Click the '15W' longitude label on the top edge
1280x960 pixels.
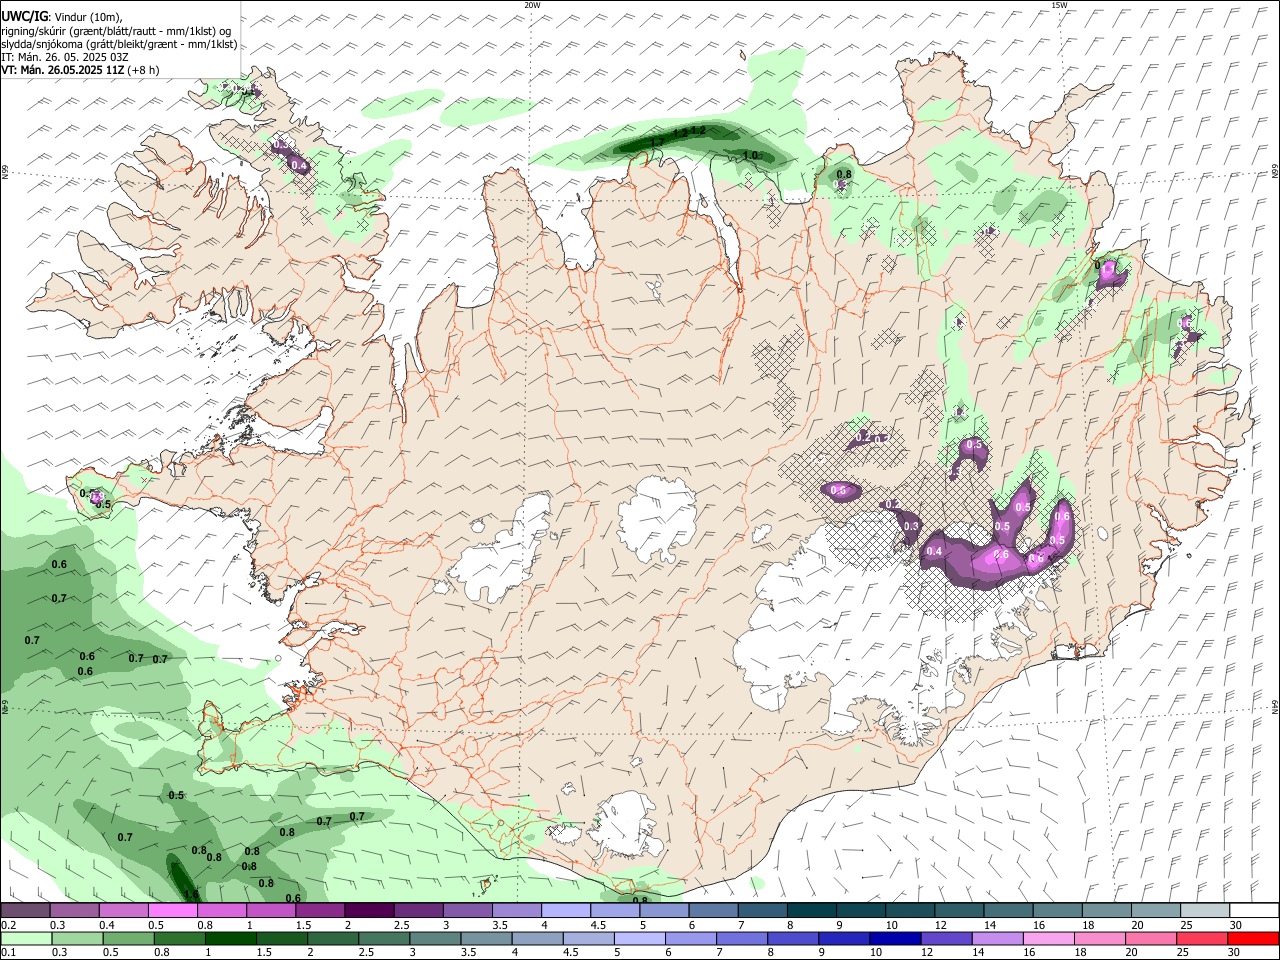(x=1059, y=5)
